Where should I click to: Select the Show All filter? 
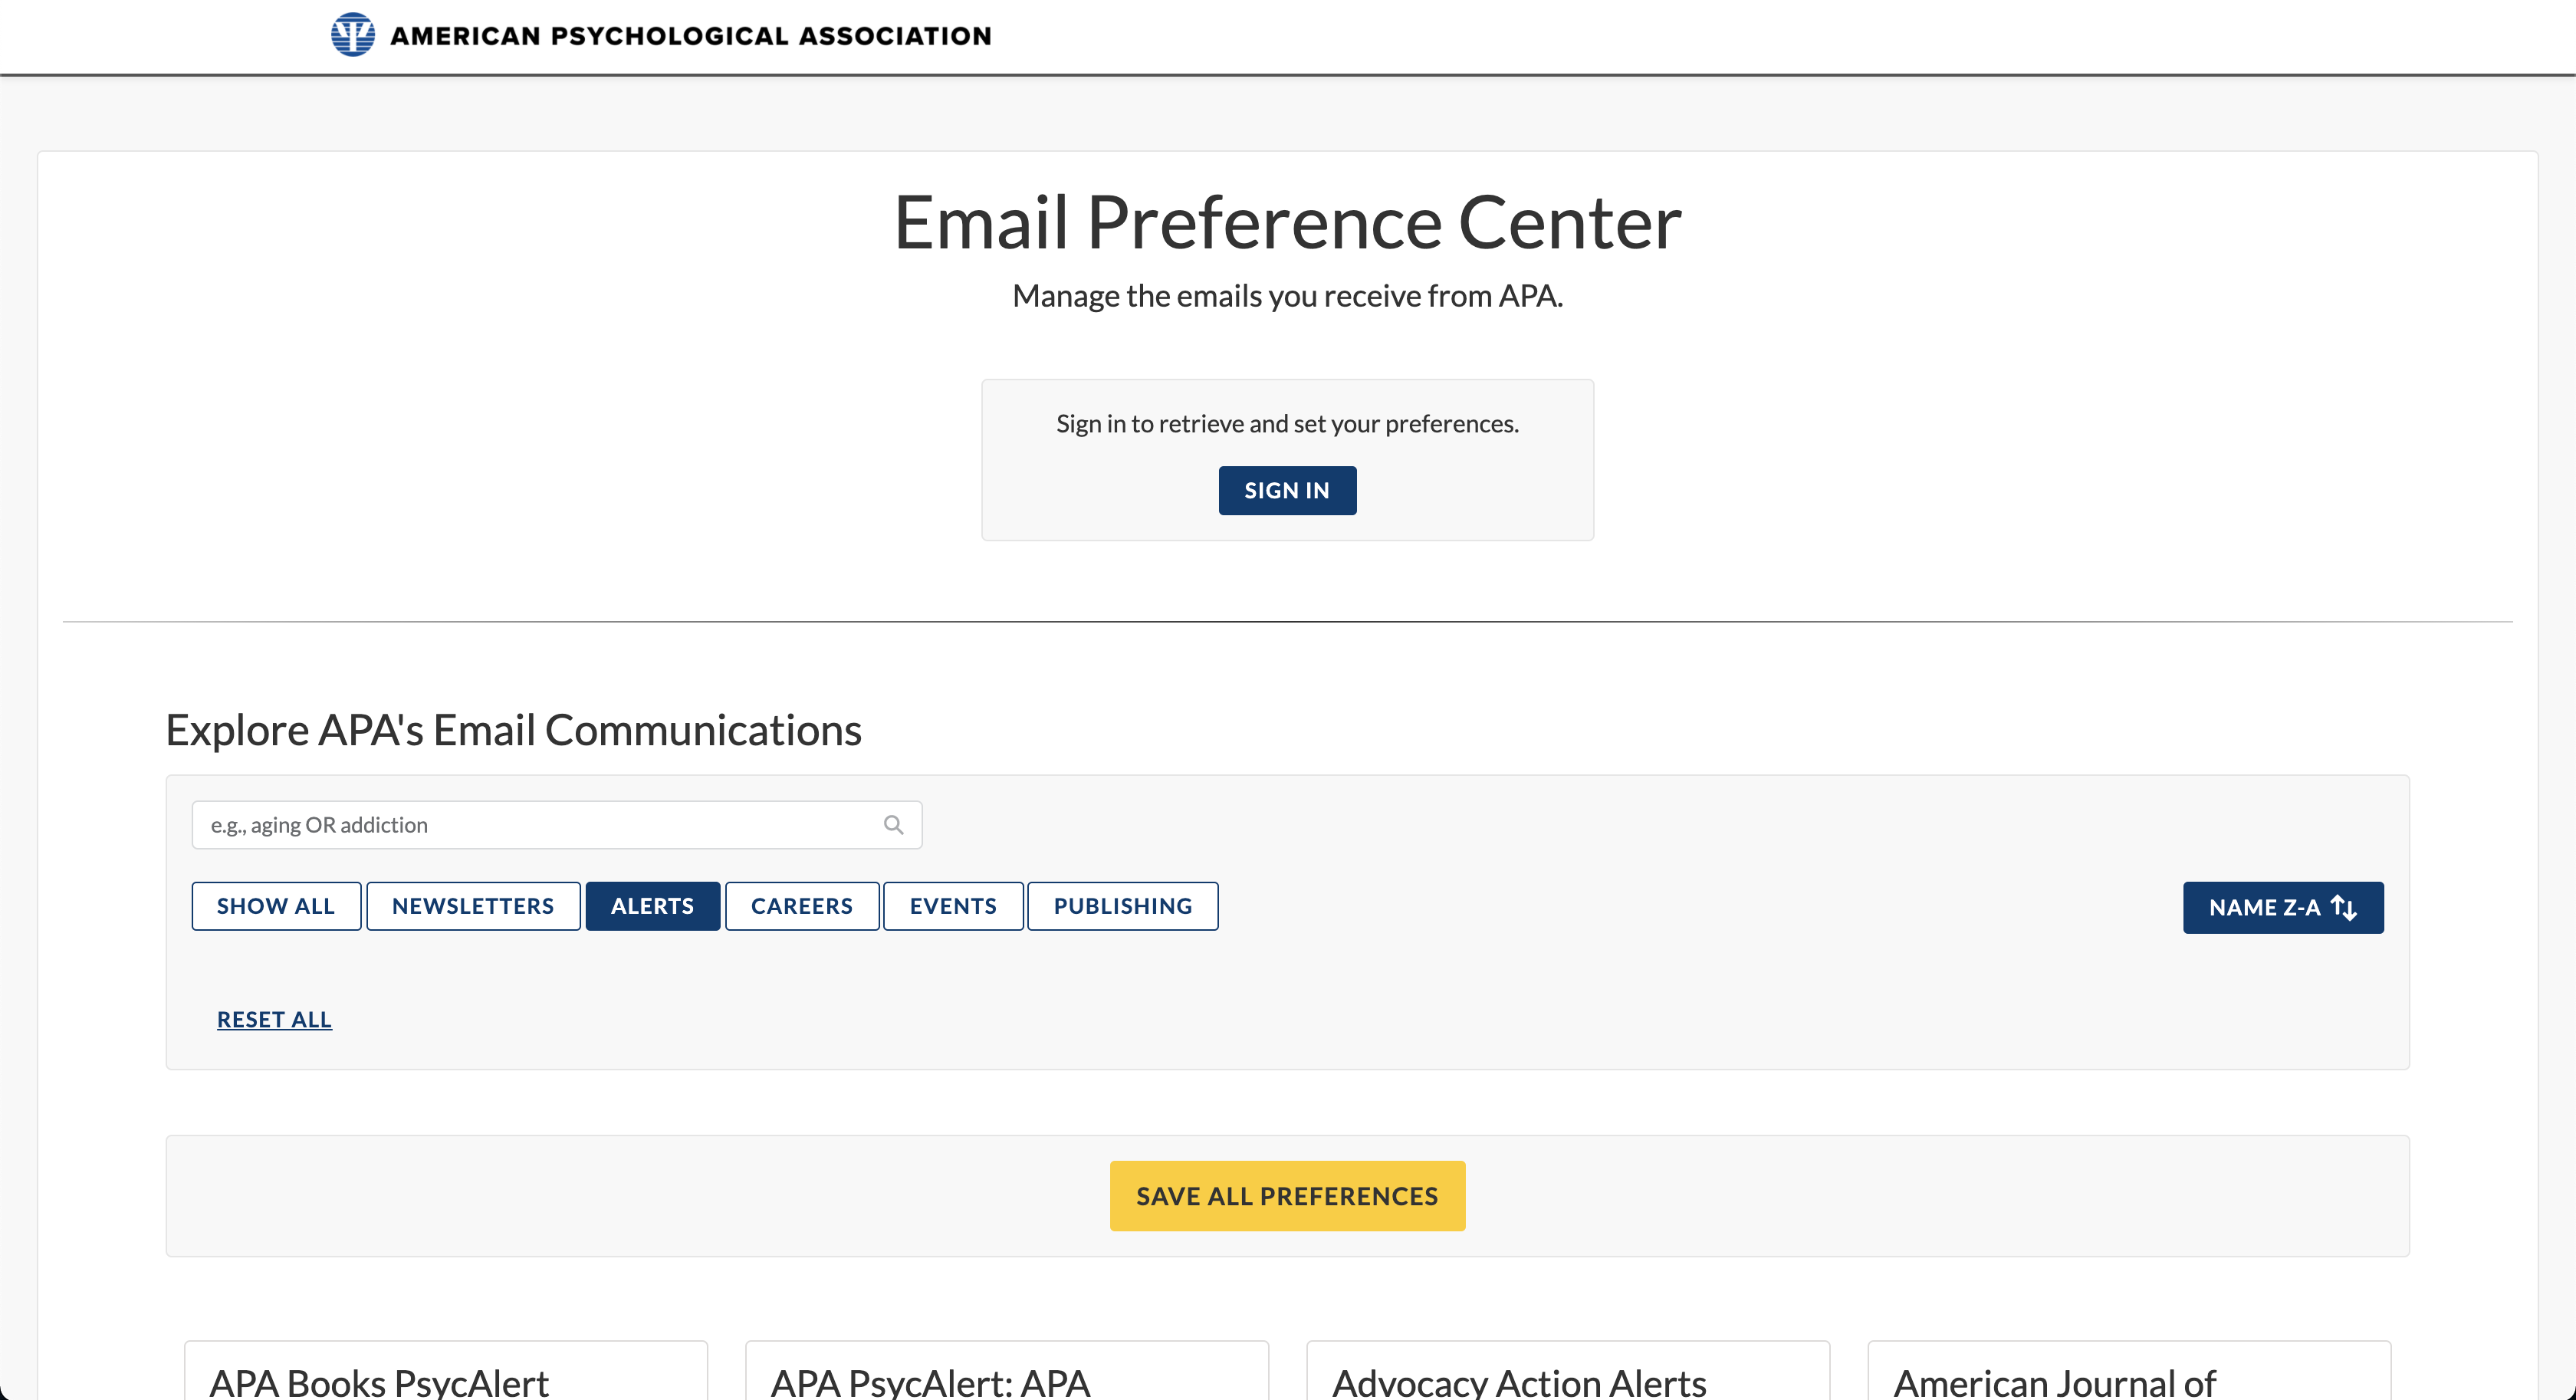click(276, 906)
